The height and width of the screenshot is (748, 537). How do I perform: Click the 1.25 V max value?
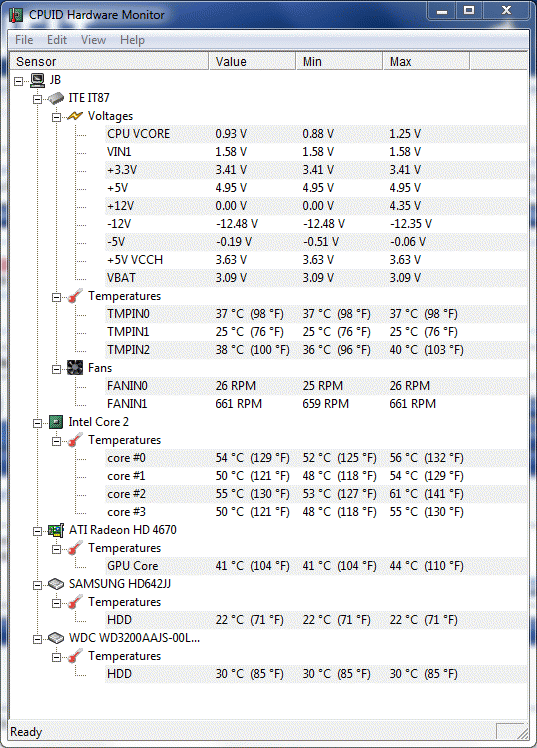coord(405,134)
